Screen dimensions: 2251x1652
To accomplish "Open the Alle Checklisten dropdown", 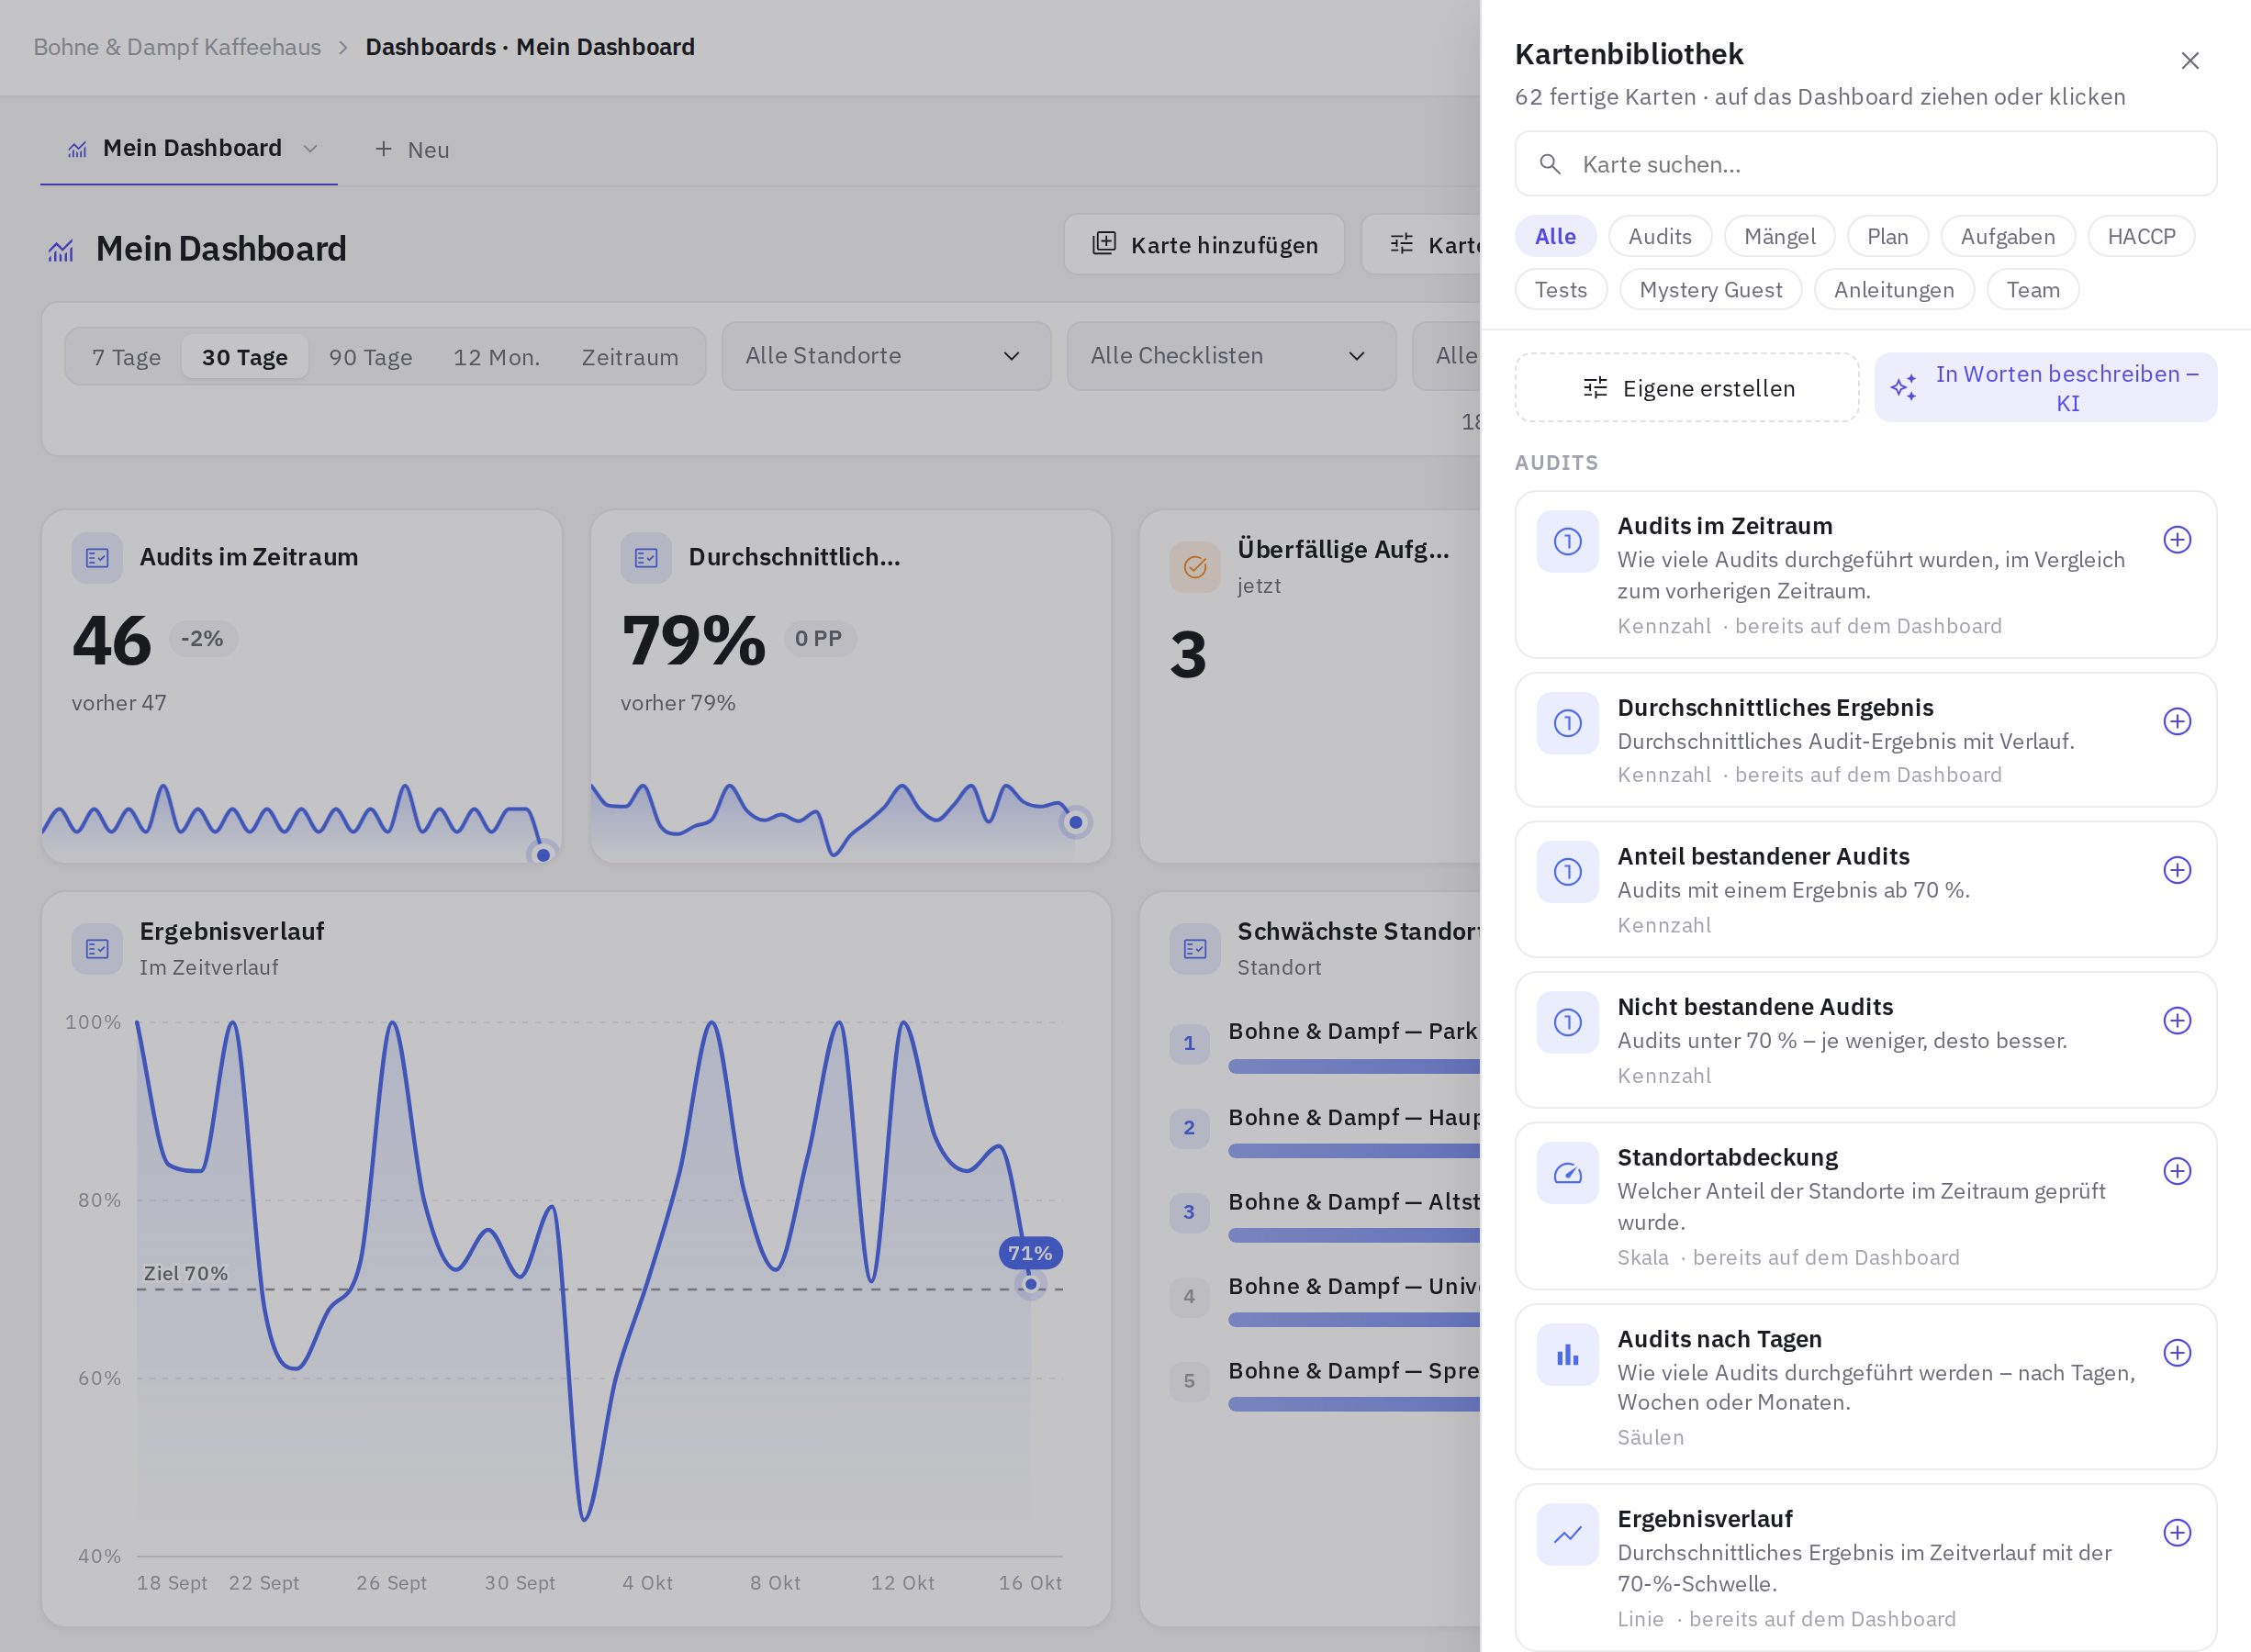I will [x=1231, y=356].
